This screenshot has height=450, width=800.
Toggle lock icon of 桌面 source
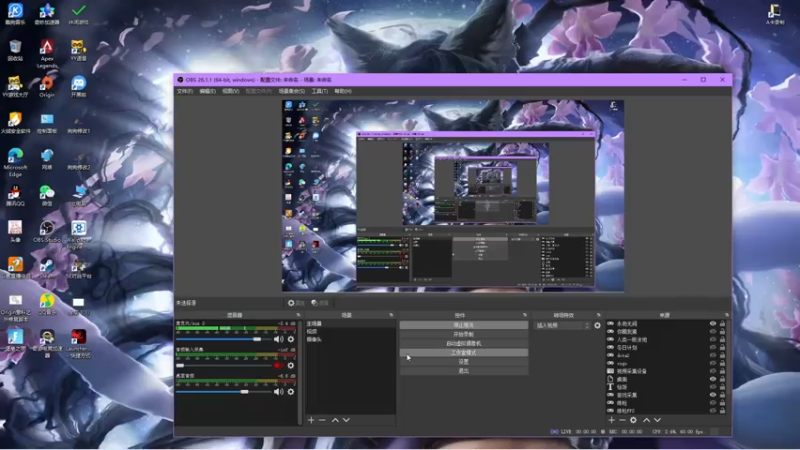(722, 379)
